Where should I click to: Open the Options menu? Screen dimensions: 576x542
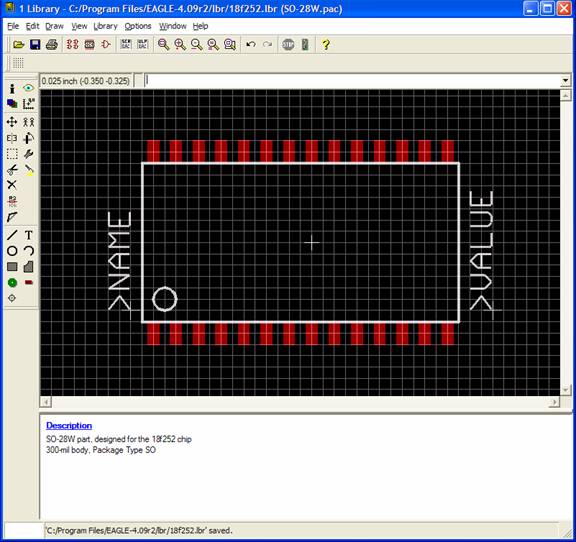138,26
